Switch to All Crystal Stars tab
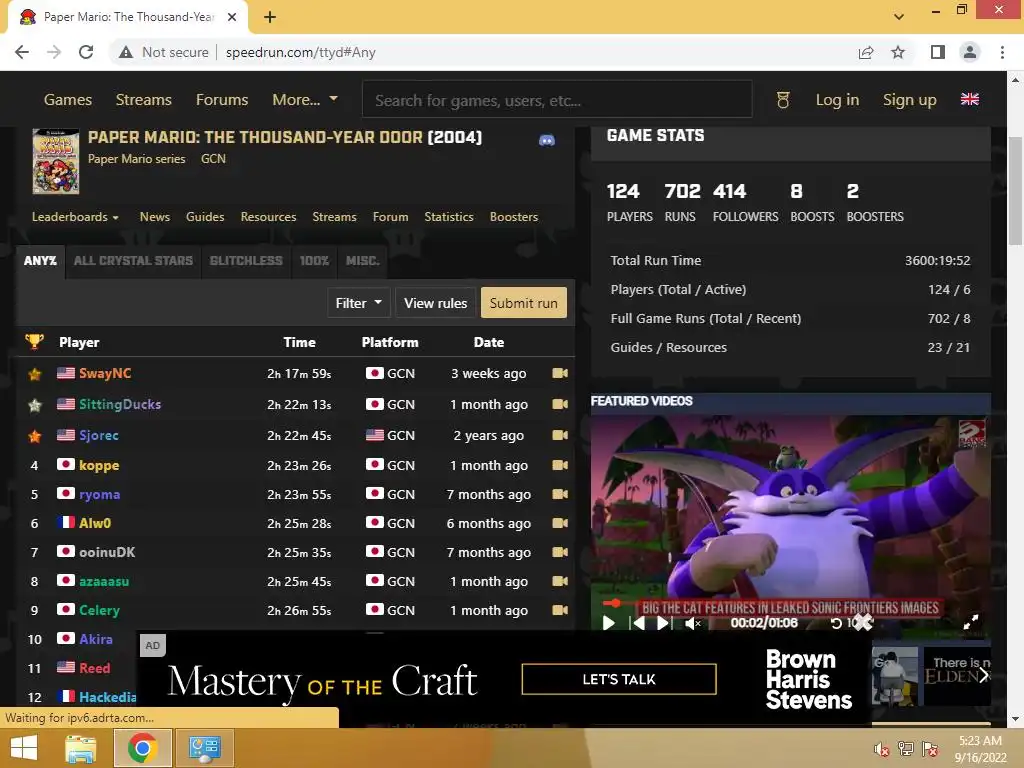The width and height of the screenshot is (1024, 768). tap(133, 261)
